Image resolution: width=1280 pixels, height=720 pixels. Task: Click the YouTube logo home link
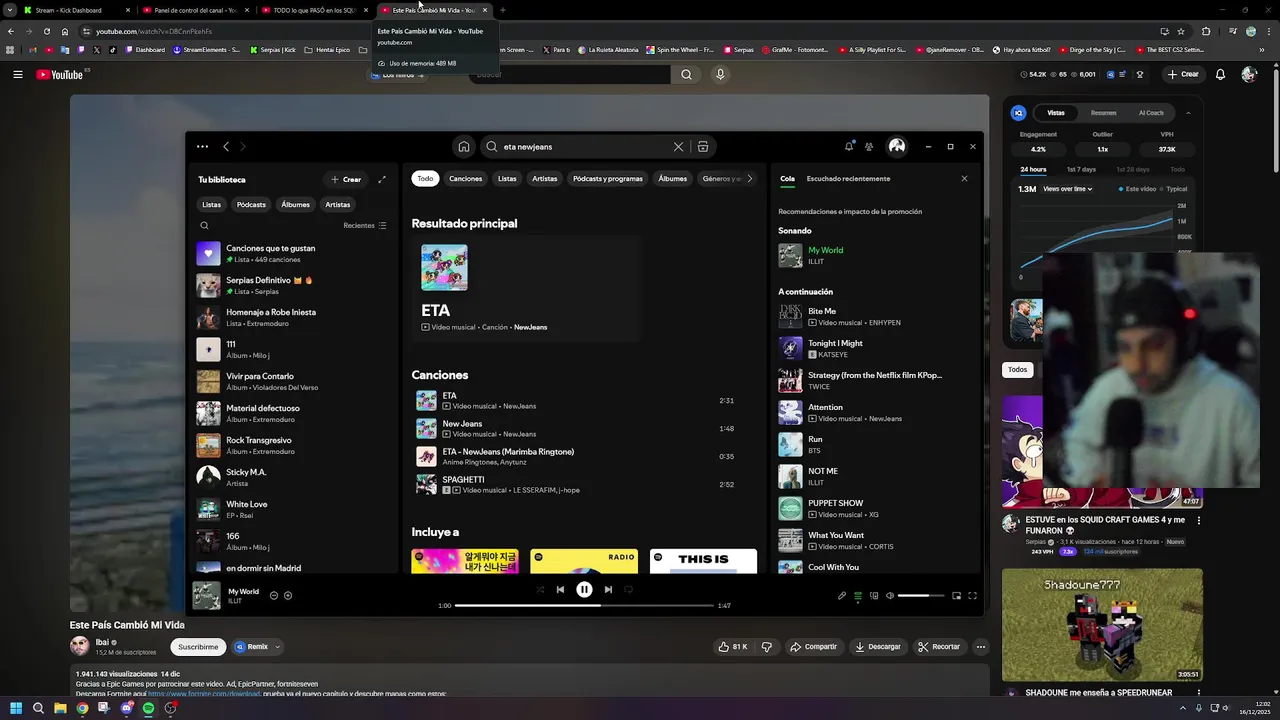[60, 74]
